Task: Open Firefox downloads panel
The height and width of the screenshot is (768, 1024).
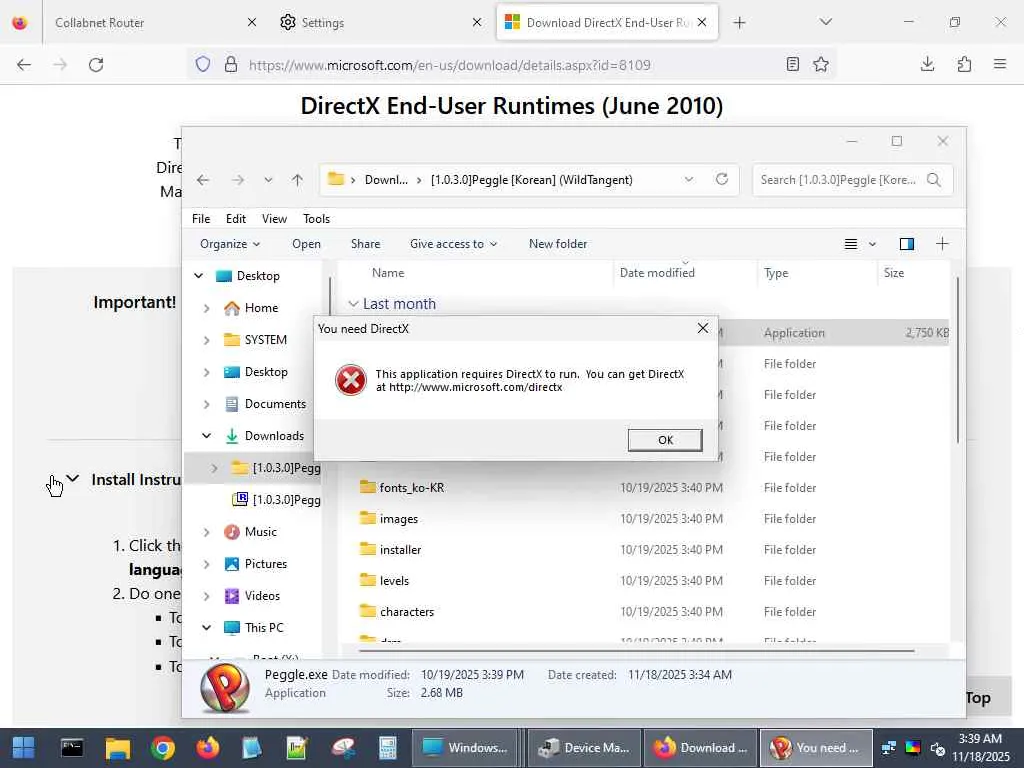Action: coord(927,64)
